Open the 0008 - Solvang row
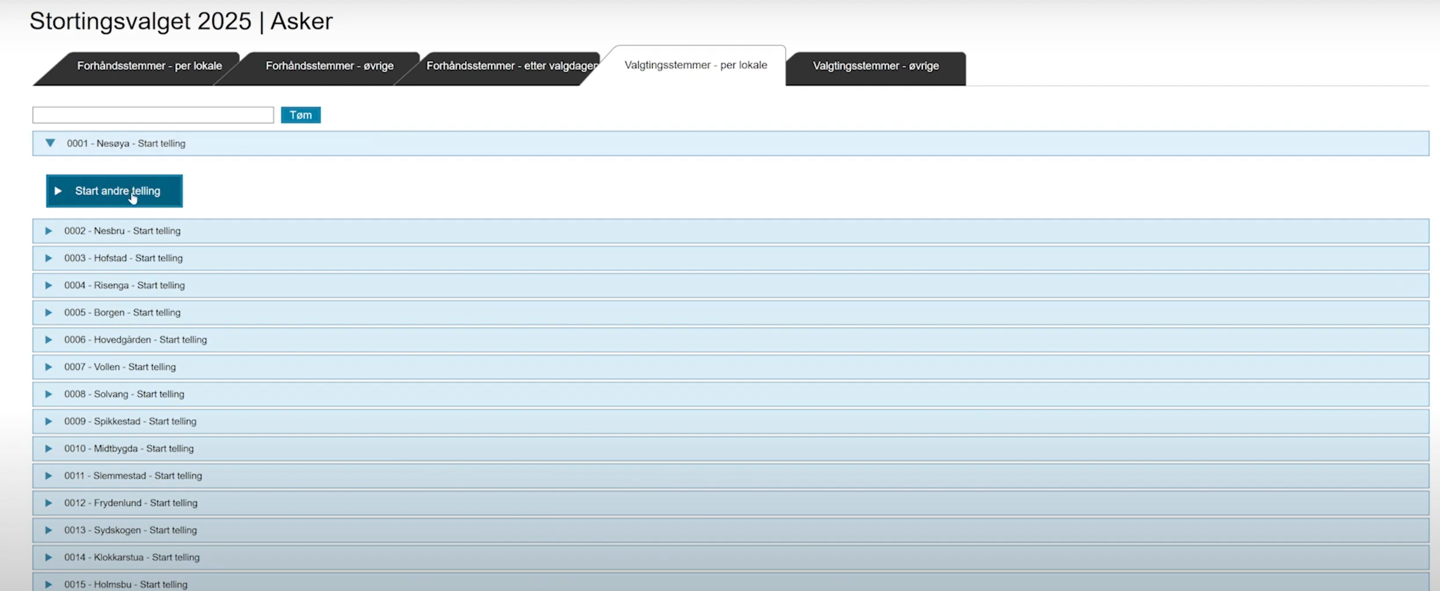The width and height of the screenshot is (1440, 591). [124, 394]
